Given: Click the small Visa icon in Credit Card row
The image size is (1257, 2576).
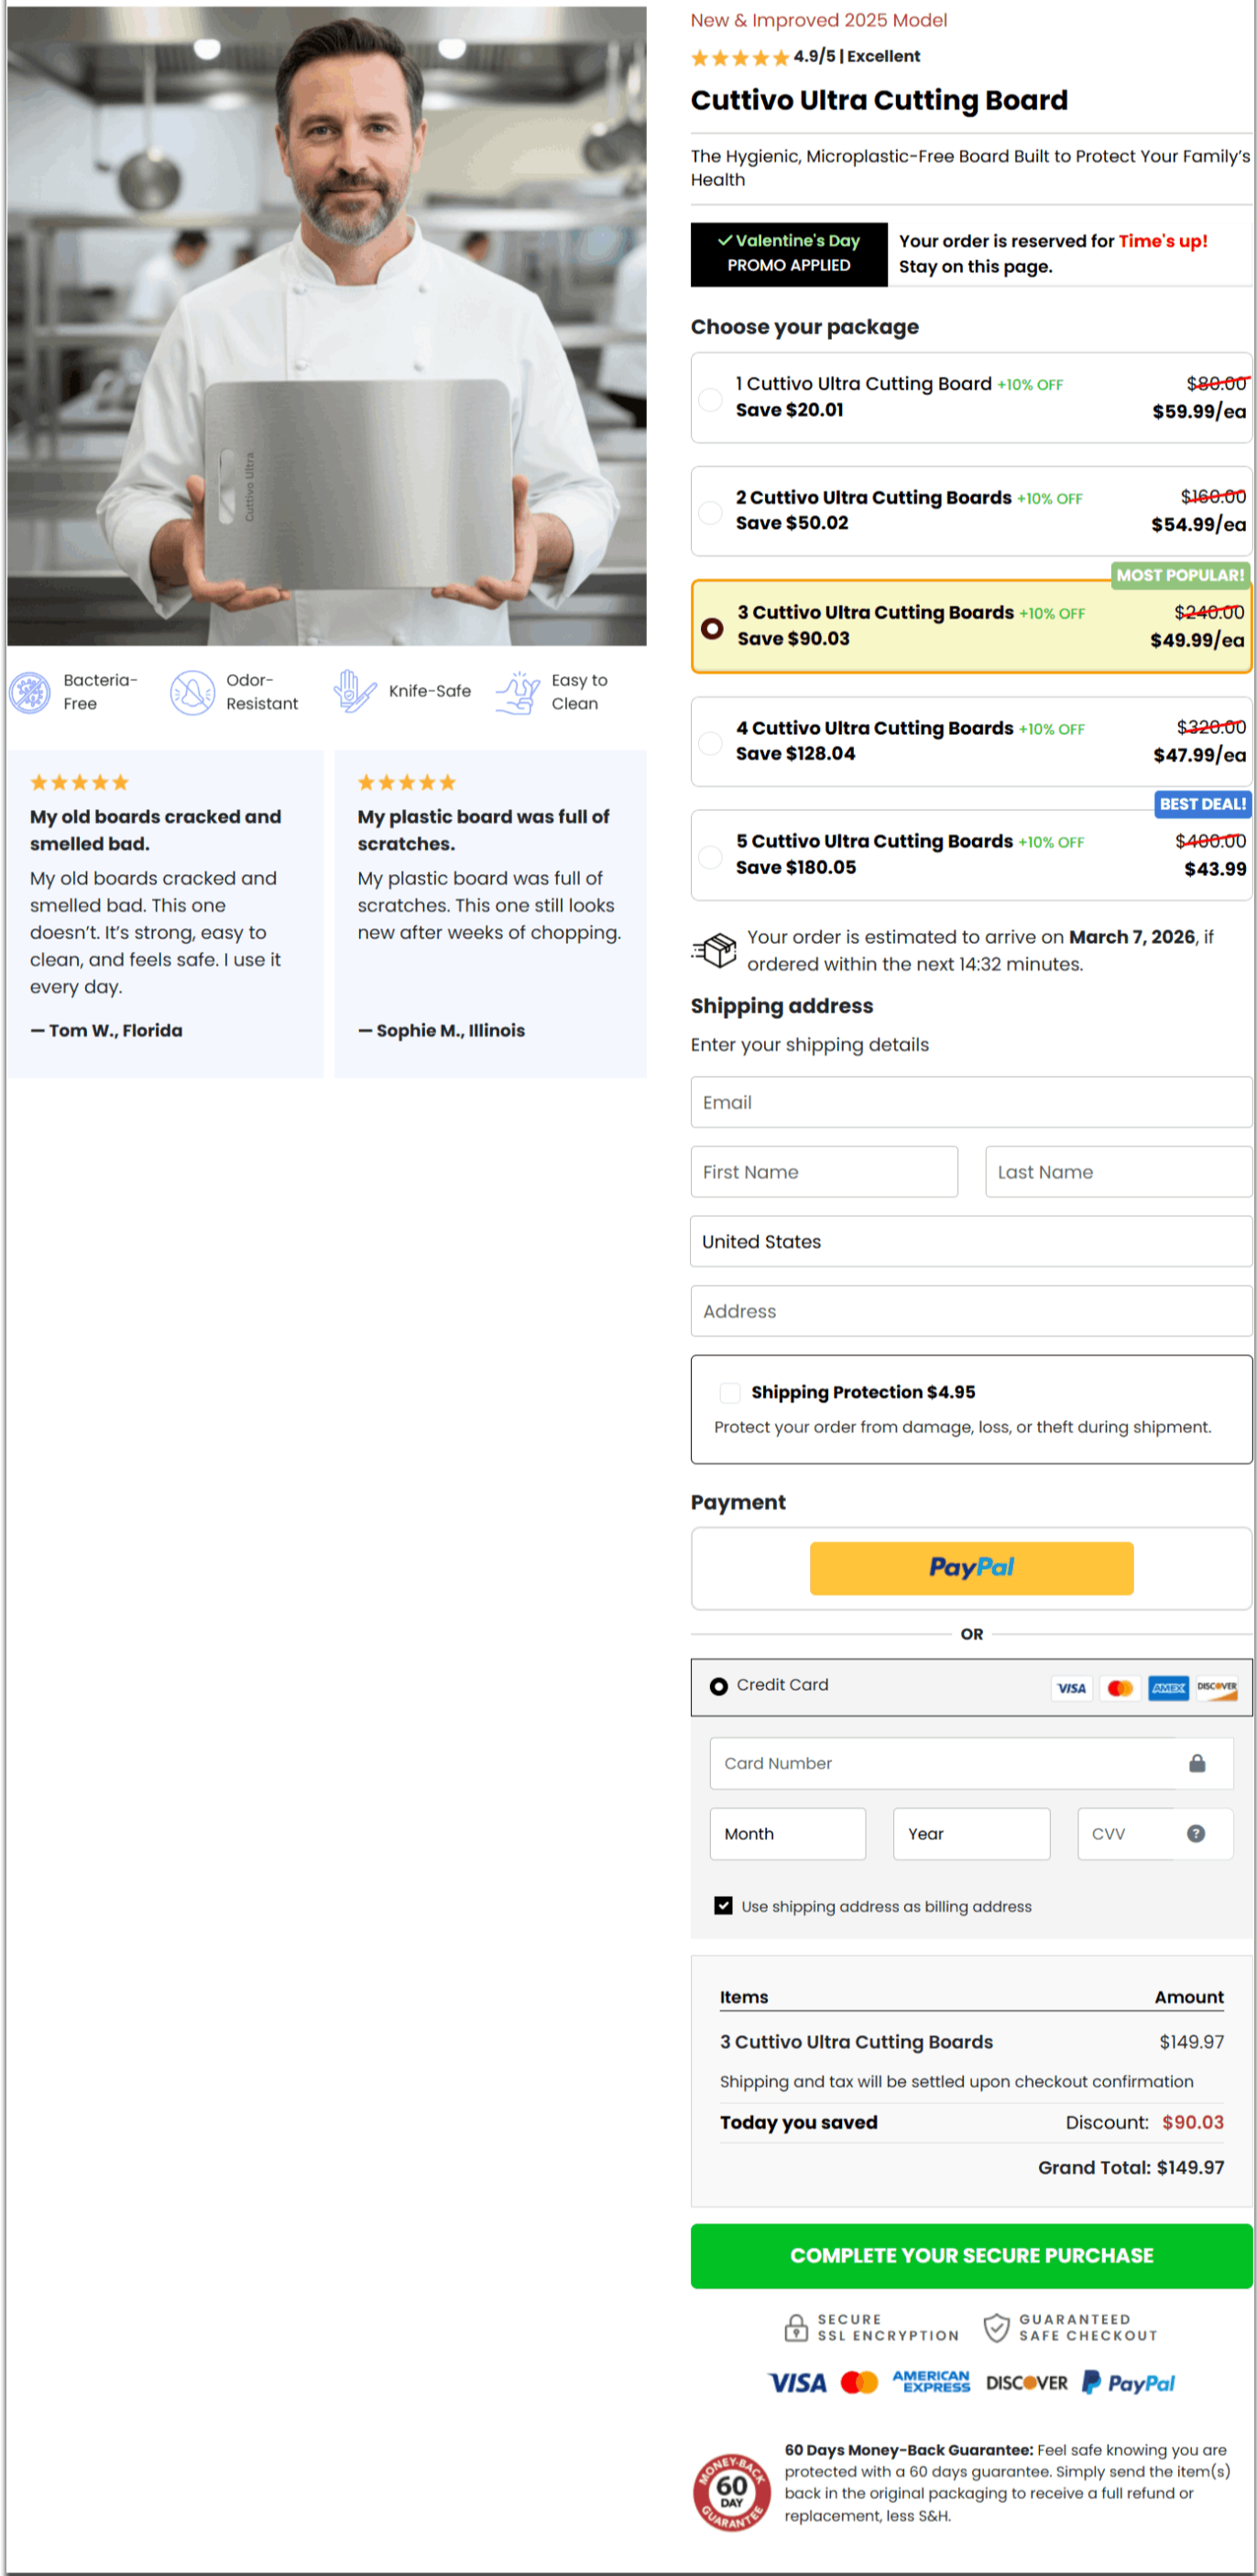Looking at the screenshot, I should (1071, 1688).
